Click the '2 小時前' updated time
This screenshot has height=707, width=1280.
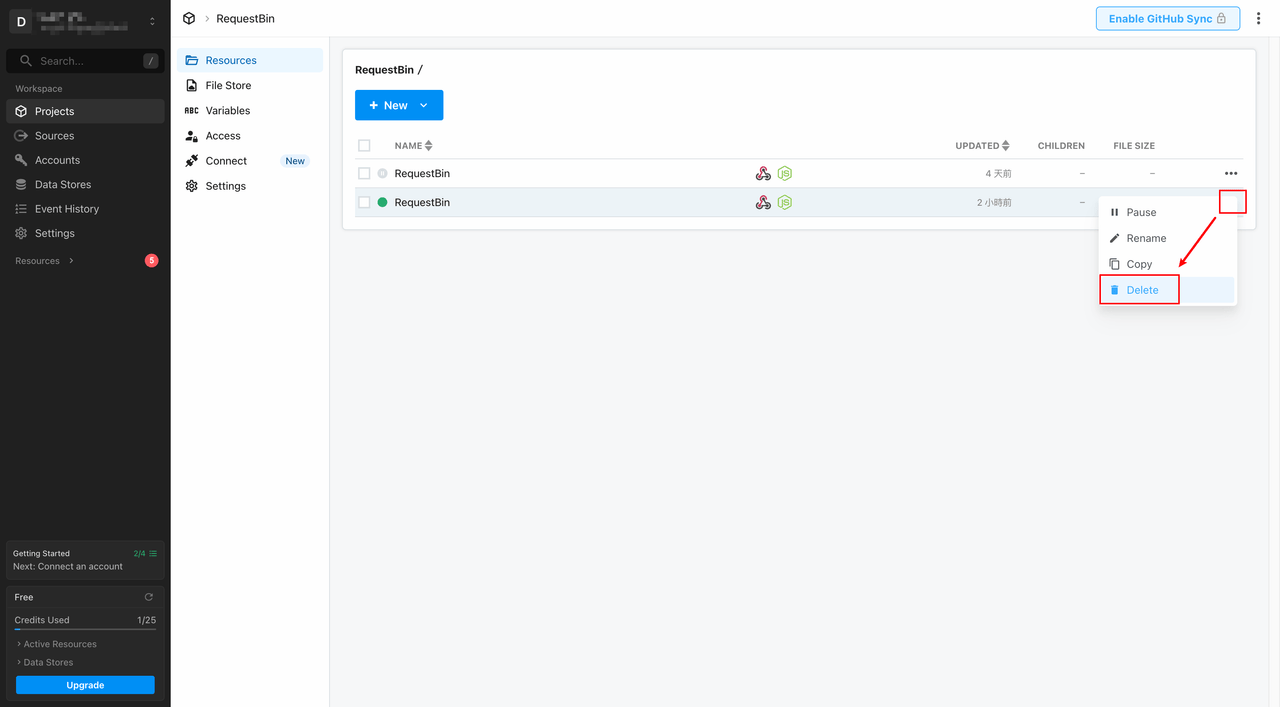tap(994, 202)
